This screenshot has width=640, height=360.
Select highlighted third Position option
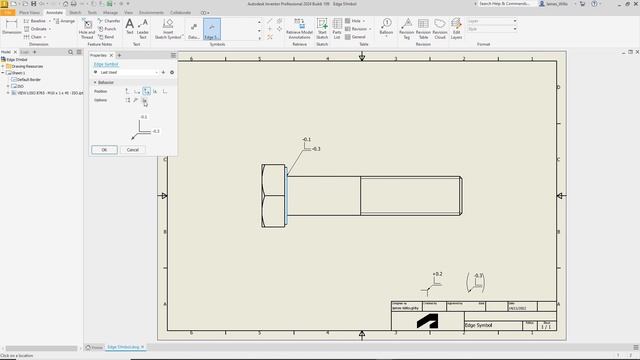tap(146, 91)
